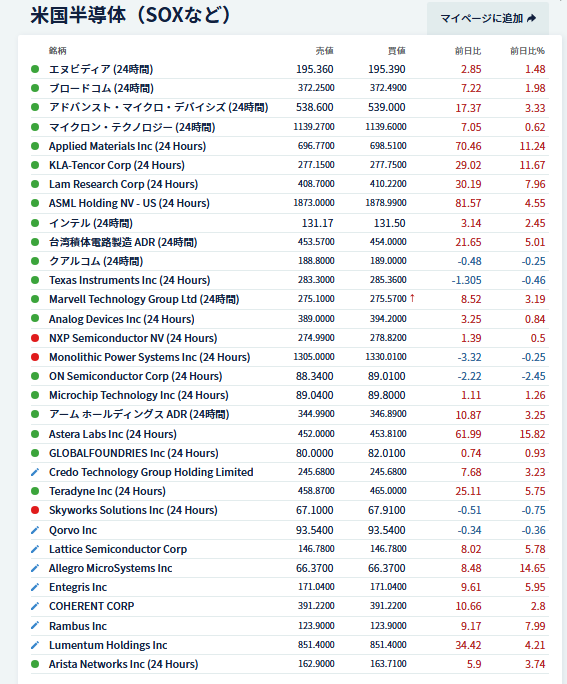567x684 pixels.
Task: Click buy price 539.000 for アドバンスト・マイクロ
Action: point(386,107)
